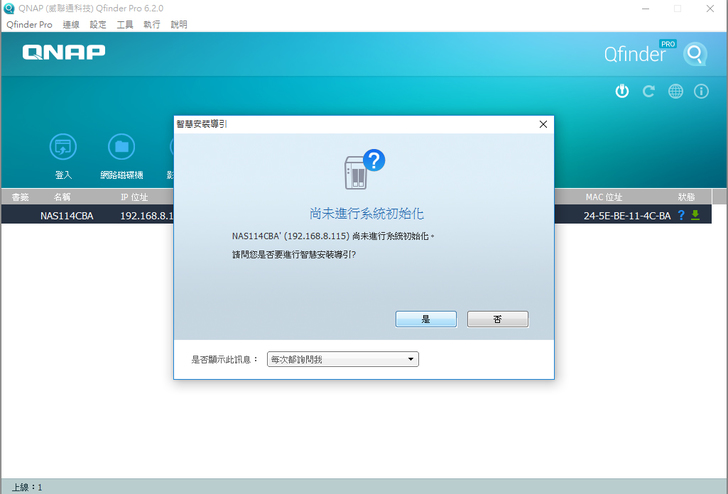Viewport: 728px width, 494px height.
Task: Select the NAS114CBA device row
Action: pos(67,215)
